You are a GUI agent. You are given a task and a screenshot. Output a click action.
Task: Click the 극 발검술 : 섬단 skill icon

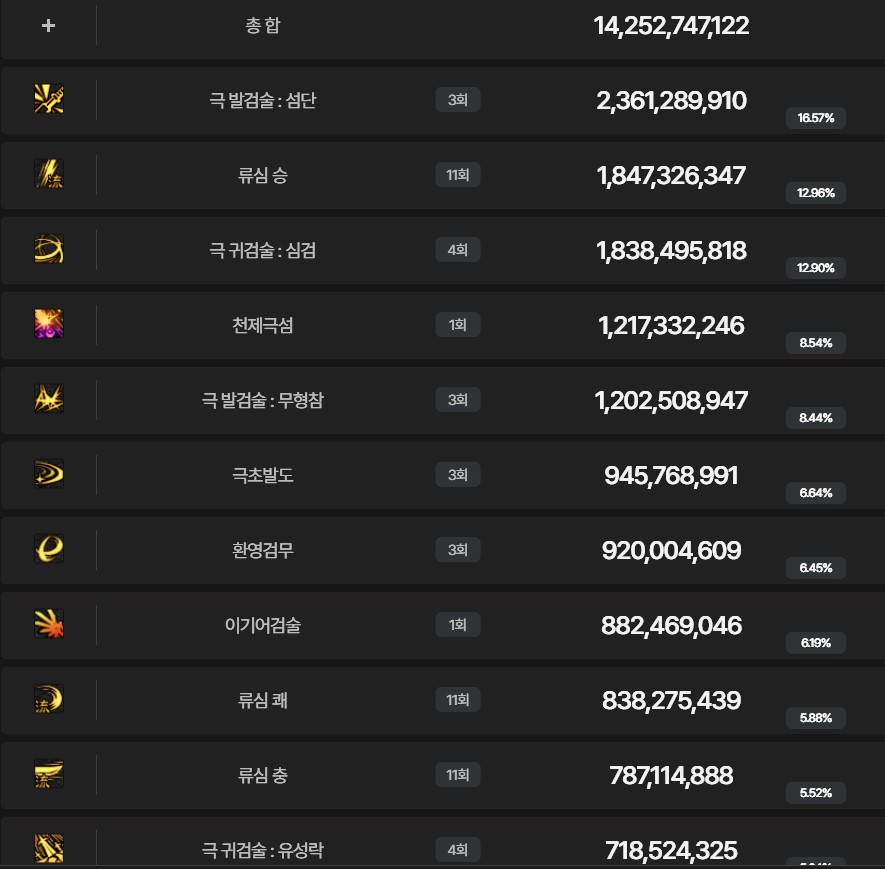click(x=49, y=99)
